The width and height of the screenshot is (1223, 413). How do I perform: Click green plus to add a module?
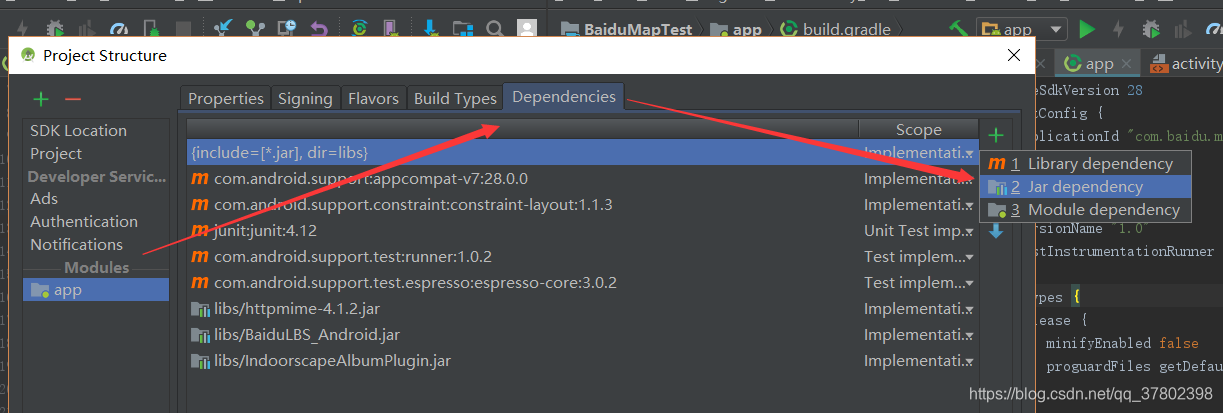(41, 98)
